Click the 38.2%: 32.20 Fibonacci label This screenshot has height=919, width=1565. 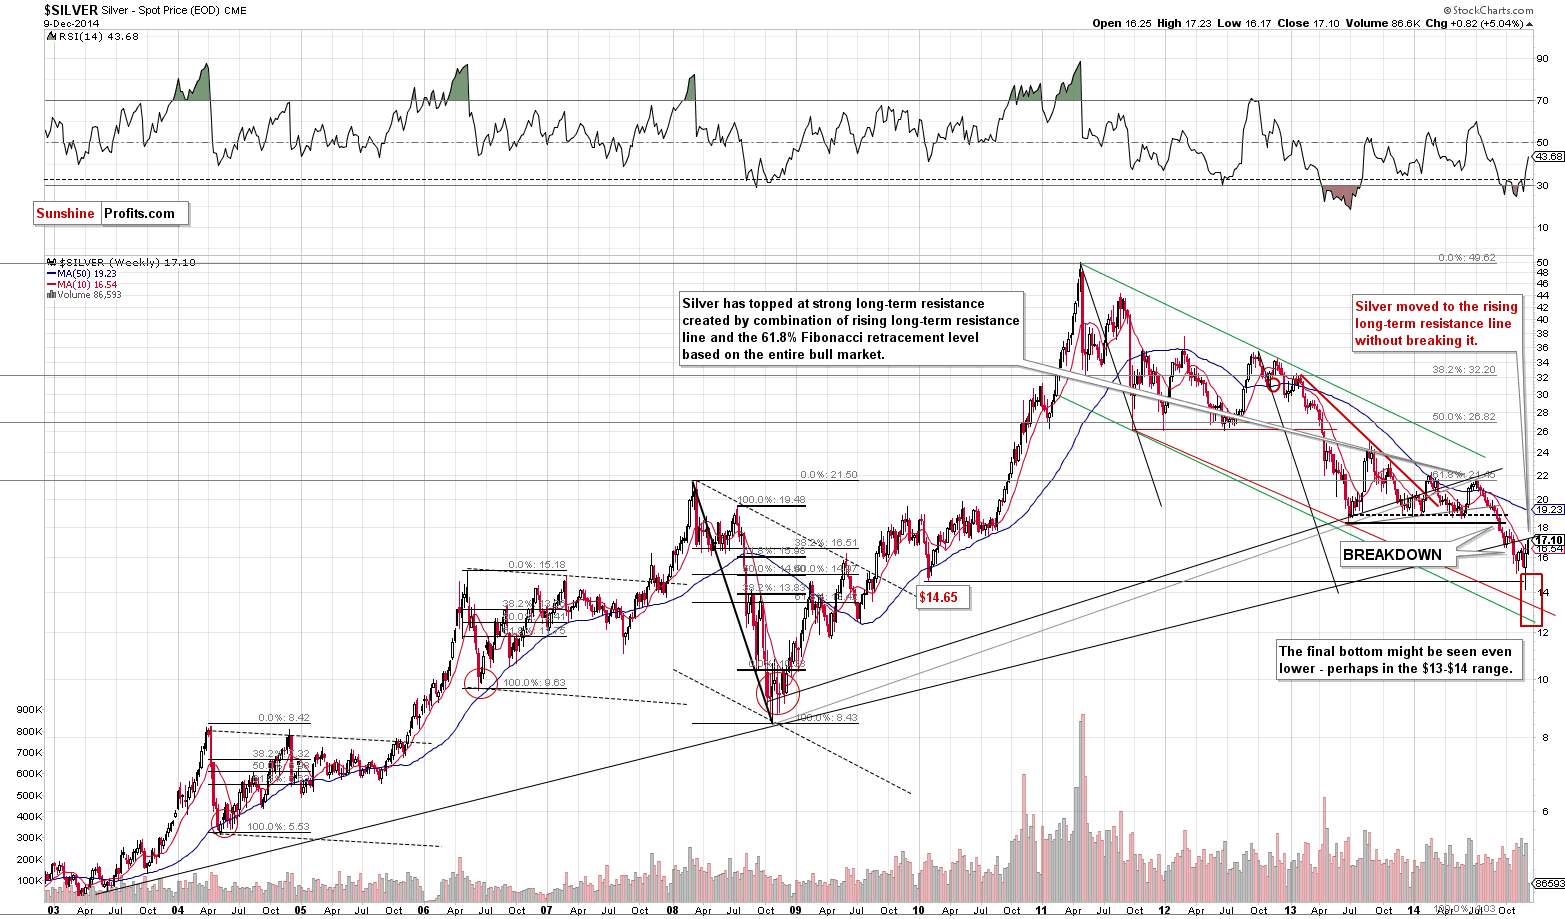(1464, 369)
